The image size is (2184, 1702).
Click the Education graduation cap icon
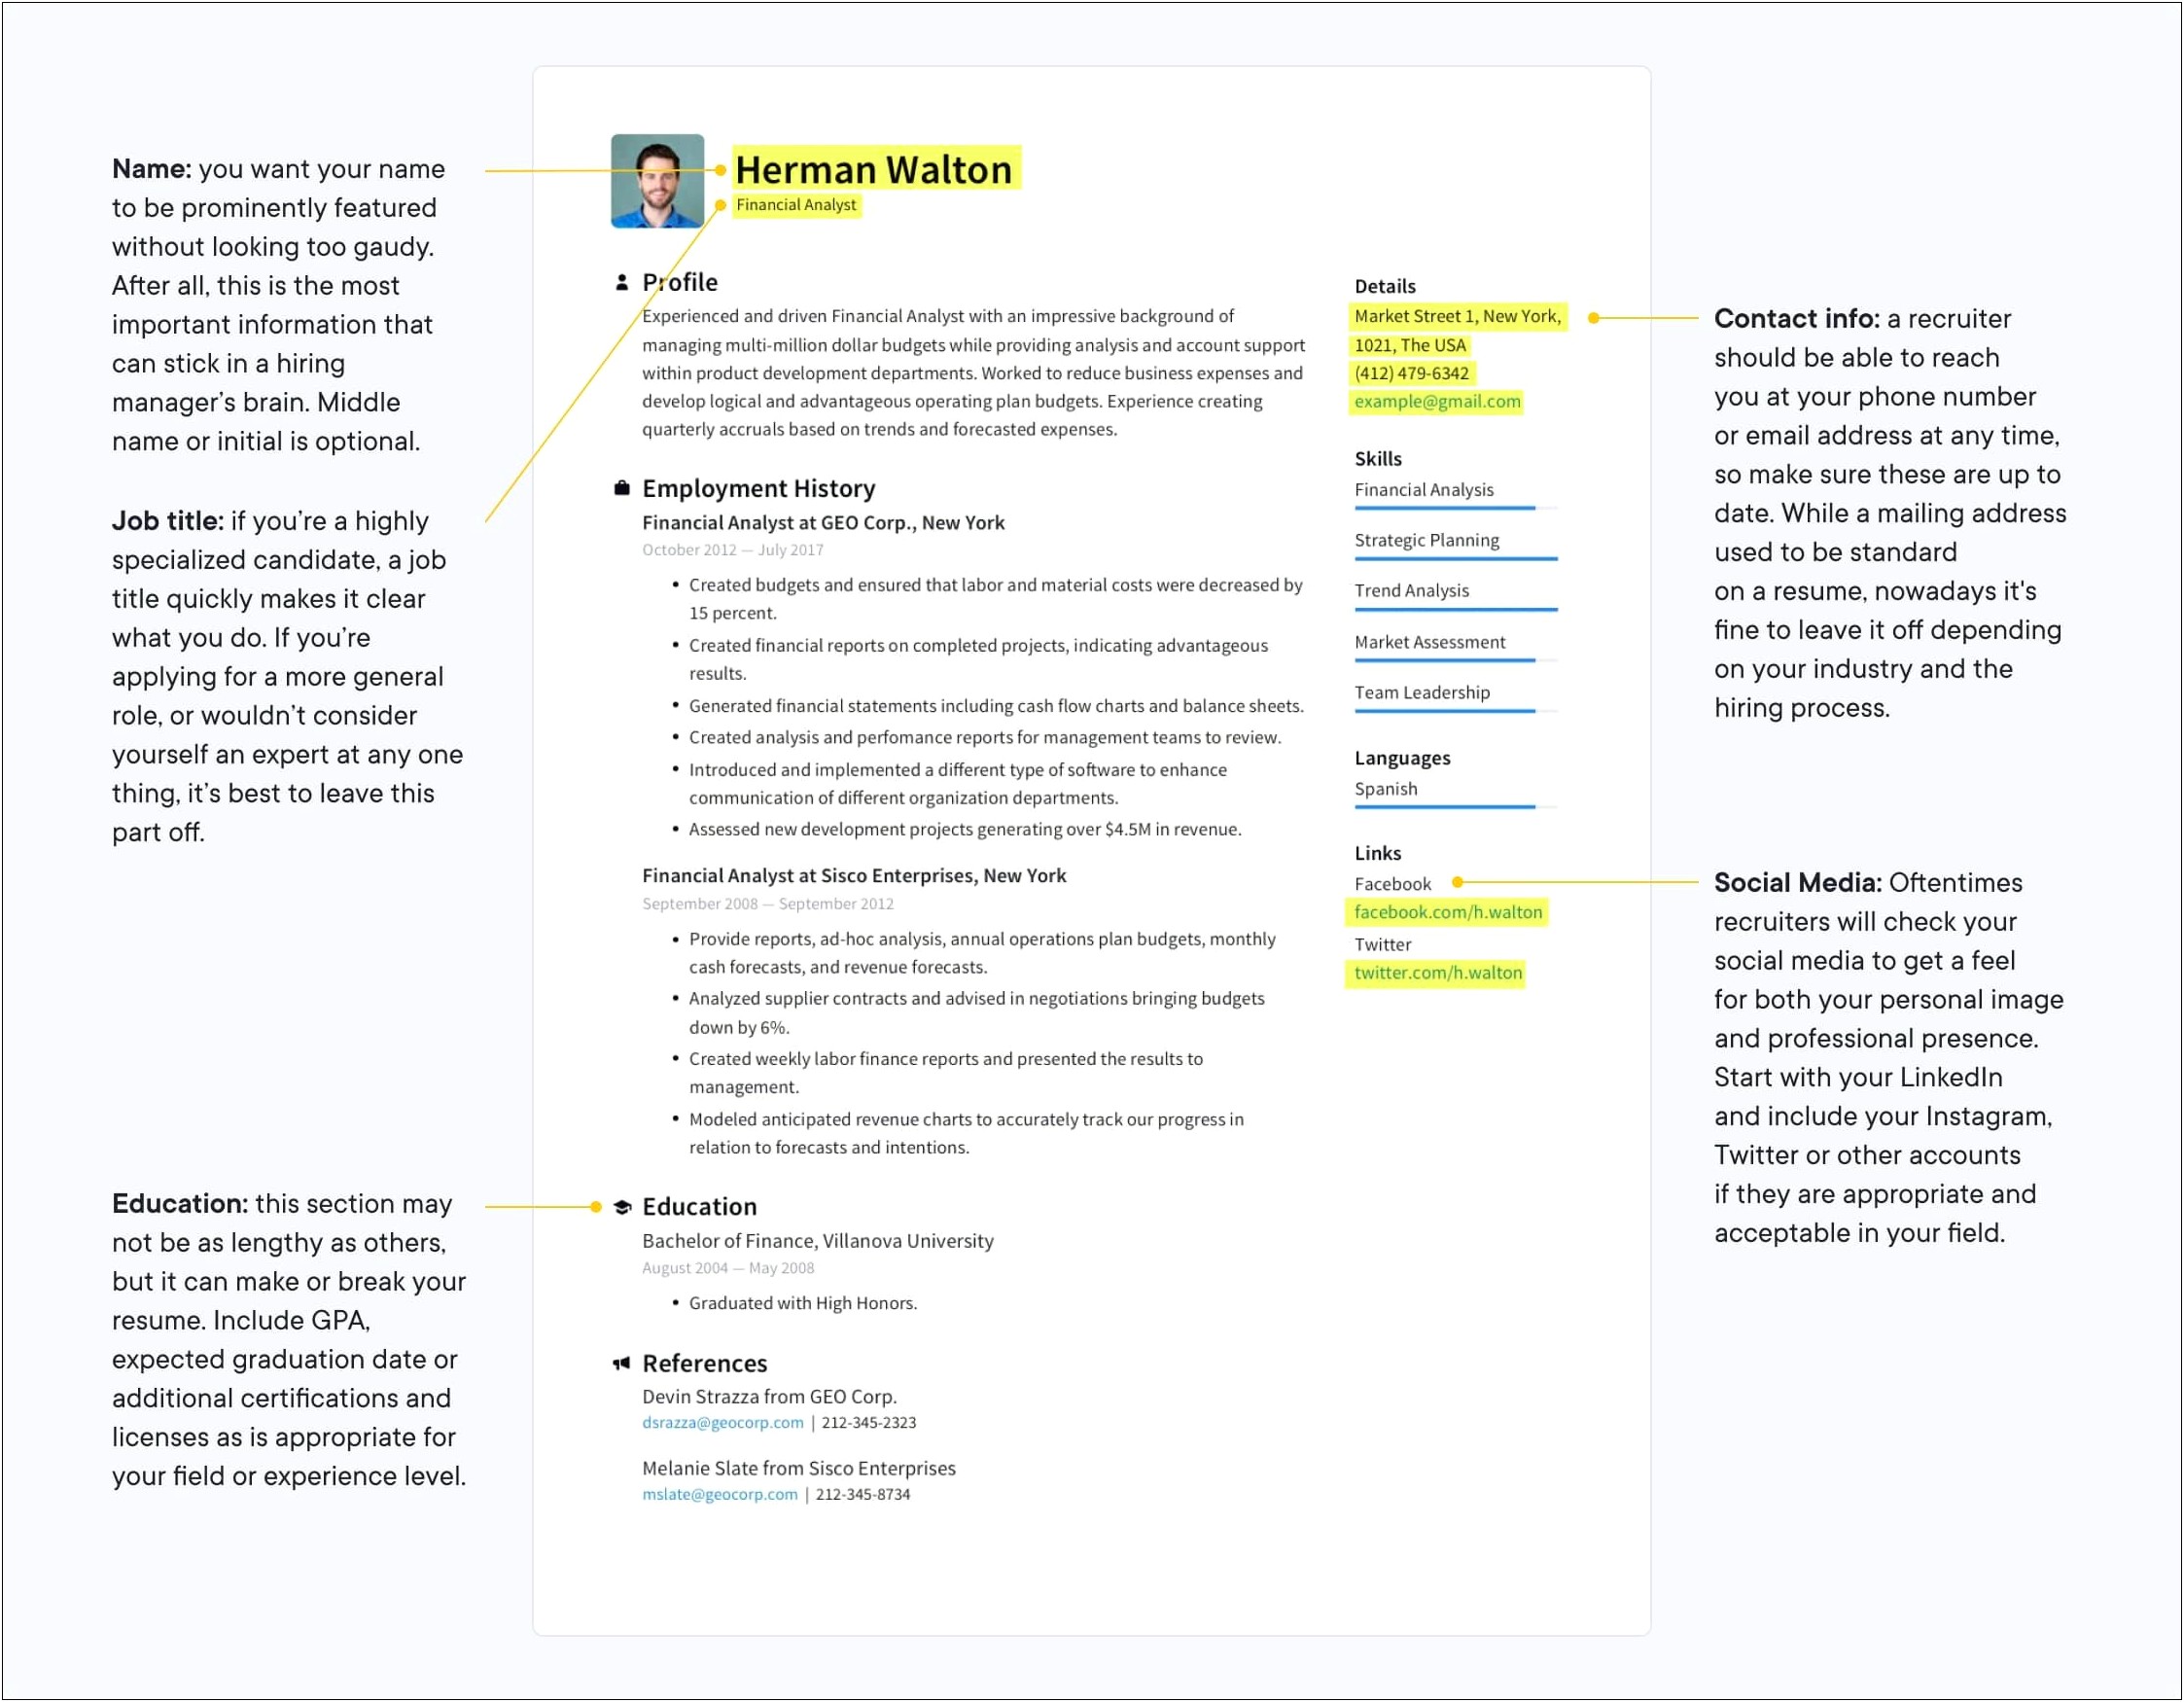tap(624, 1209)
